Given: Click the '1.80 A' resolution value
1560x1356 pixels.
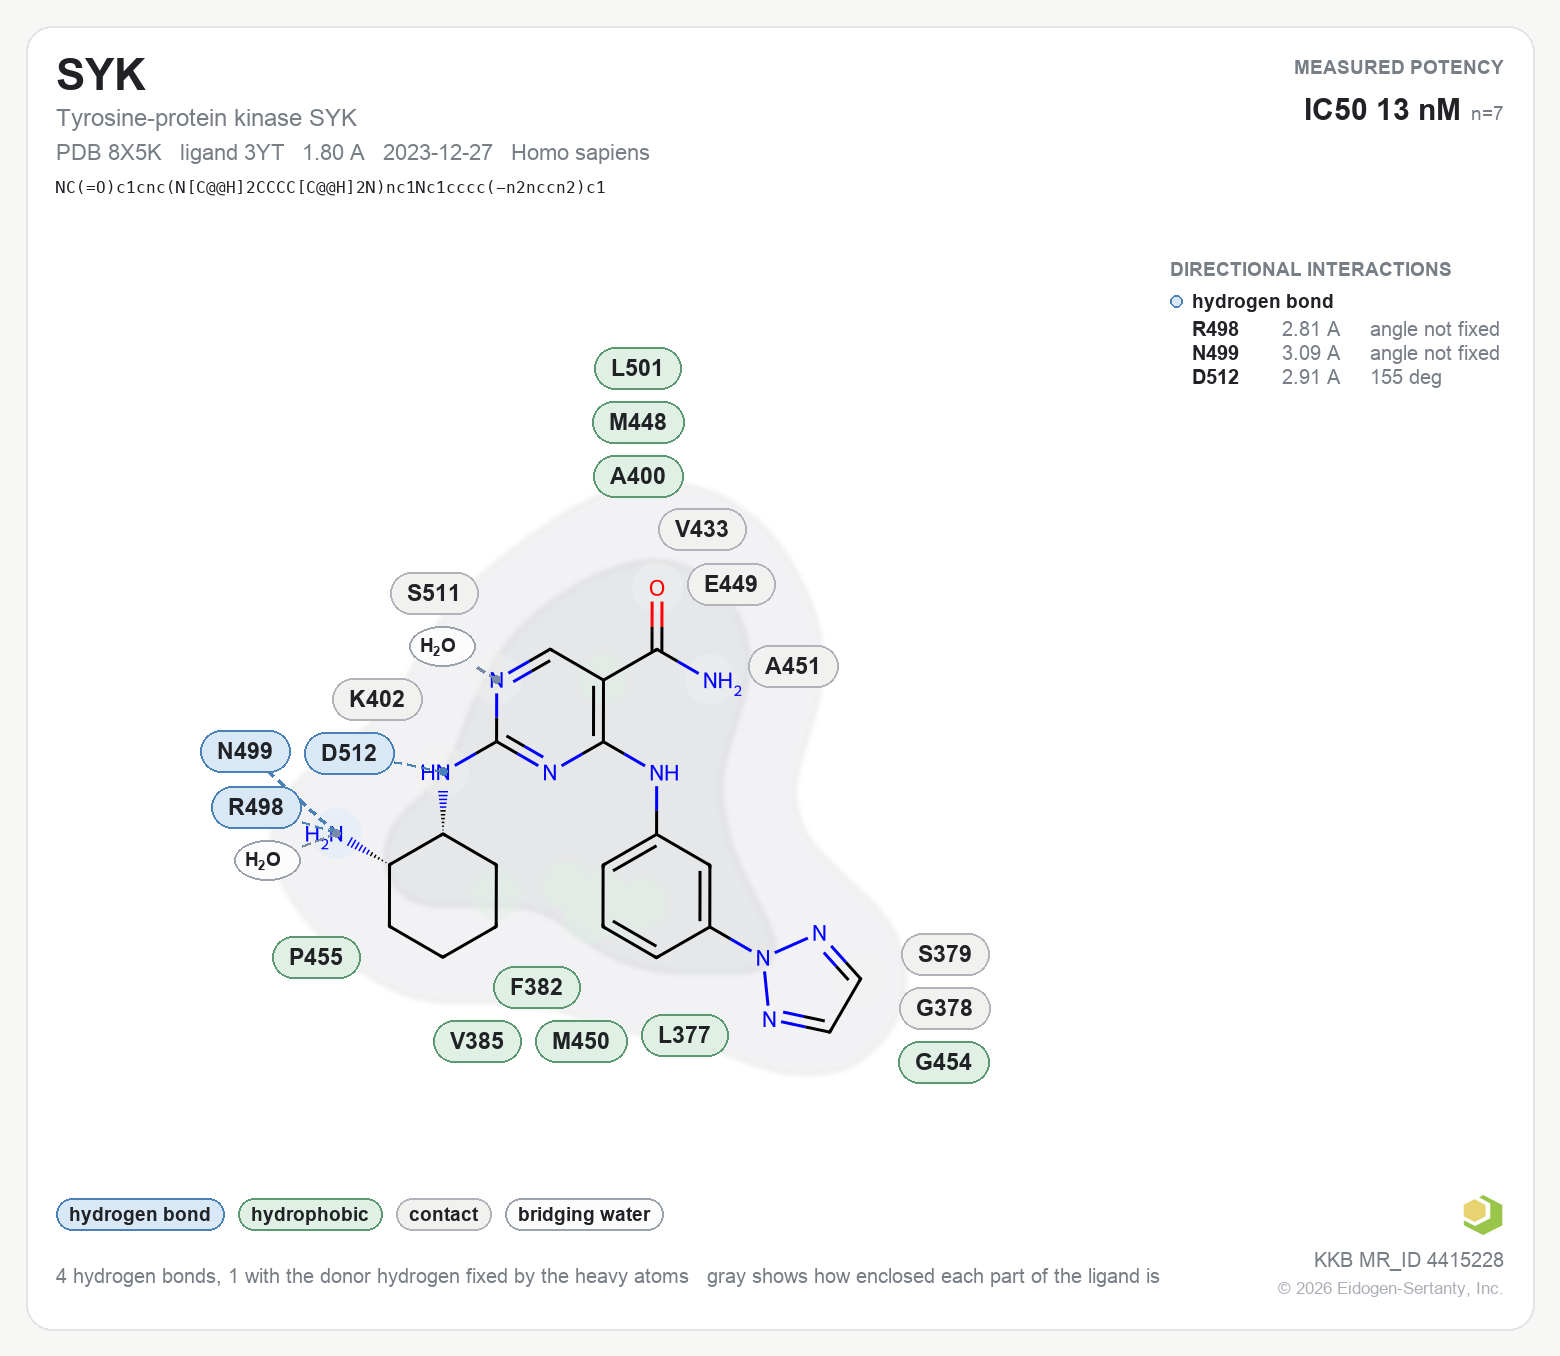Looking at the screenshot, I should coord(334,152).
